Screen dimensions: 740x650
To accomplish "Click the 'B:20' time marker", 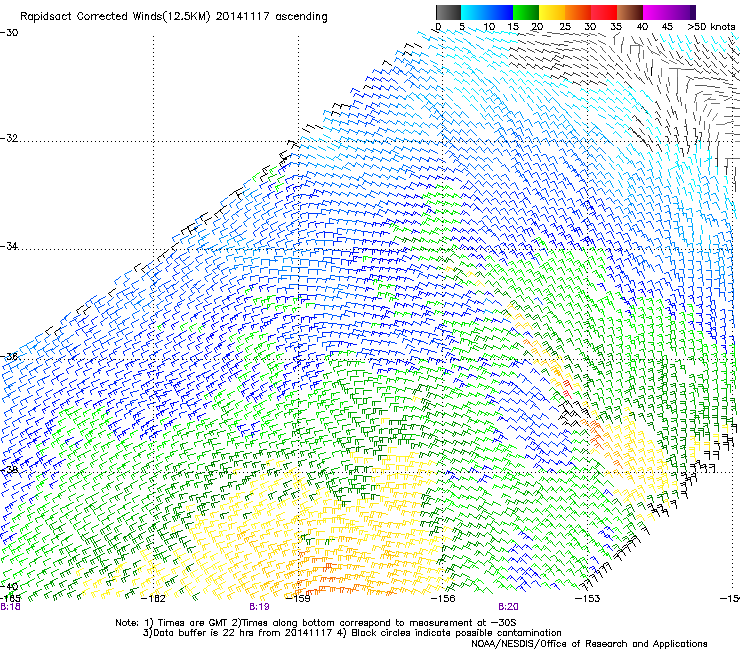I will (x=508, y=607).
